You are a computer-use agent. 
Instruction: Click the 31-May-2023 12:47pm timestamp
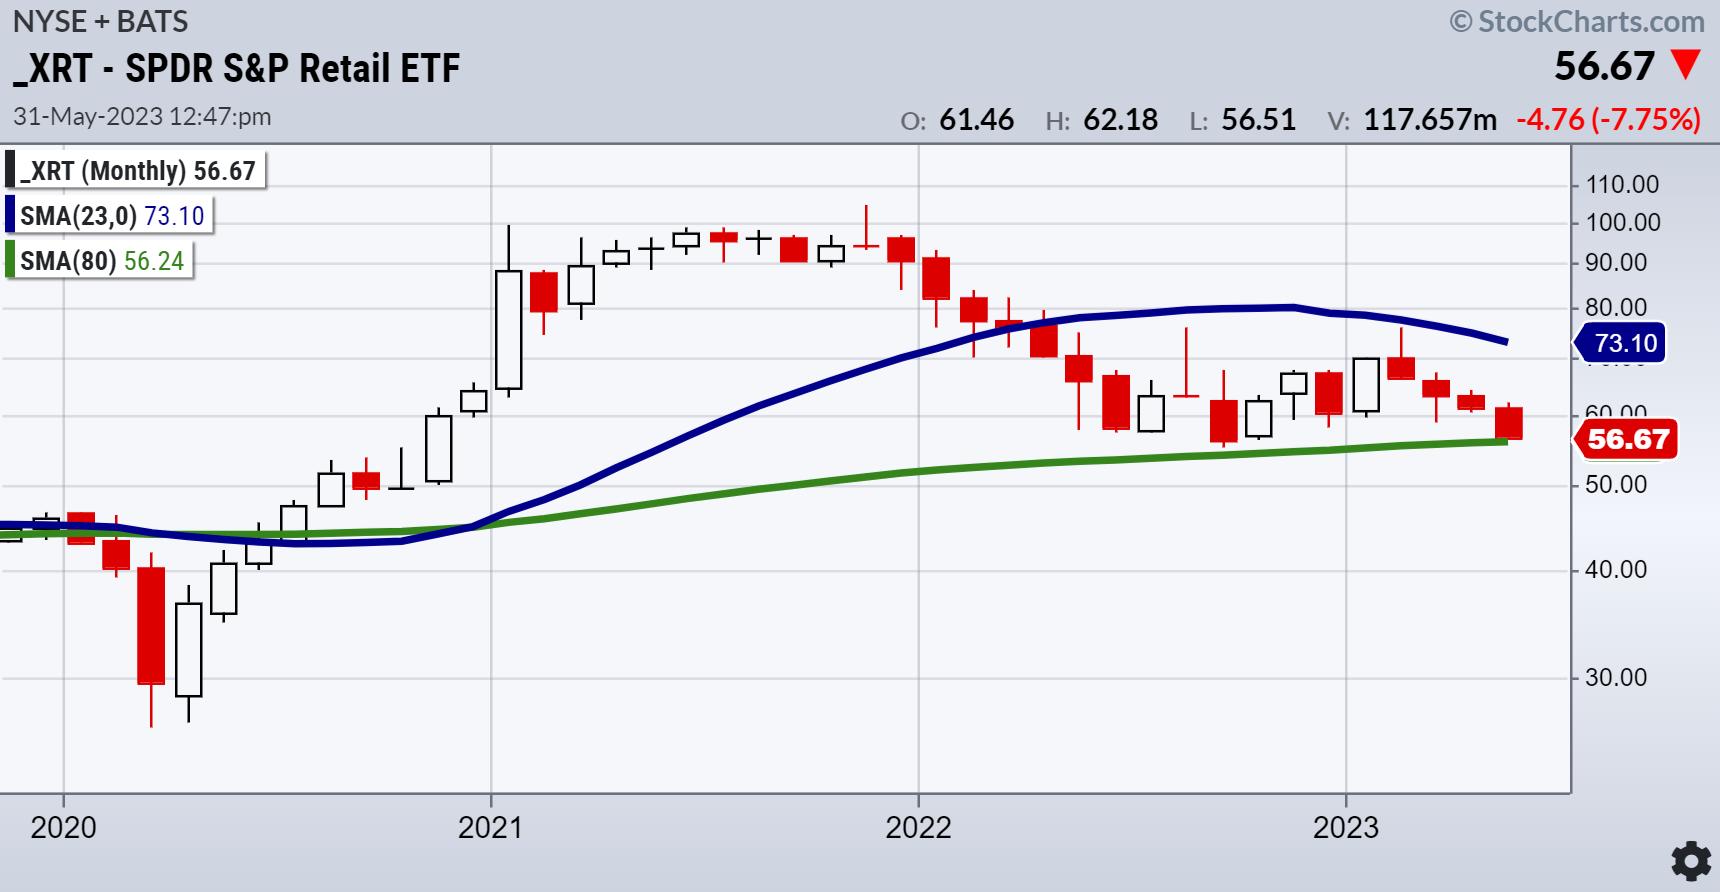(x=142, y=116)
